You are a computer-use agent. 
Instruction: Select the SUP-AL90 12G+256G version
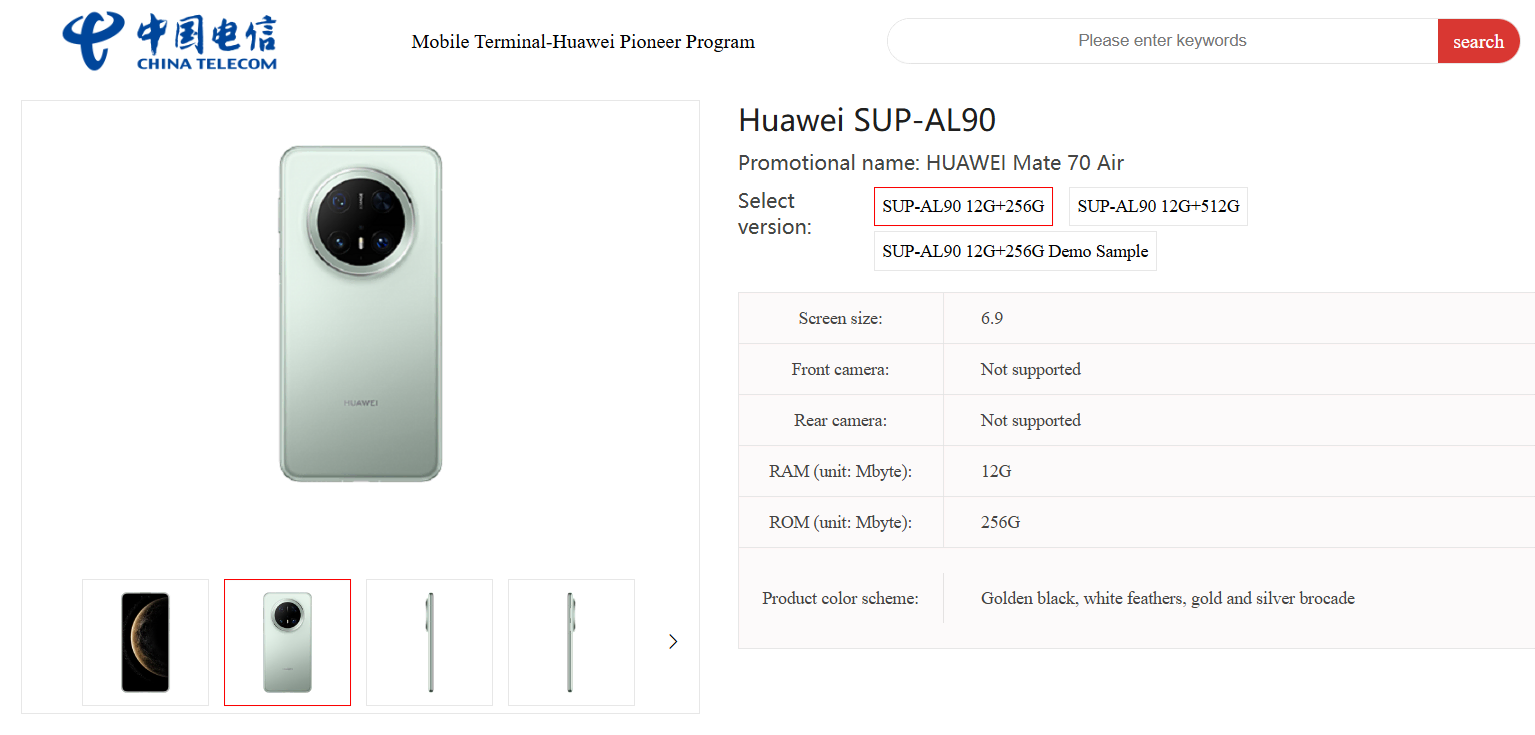click(962, 206)
